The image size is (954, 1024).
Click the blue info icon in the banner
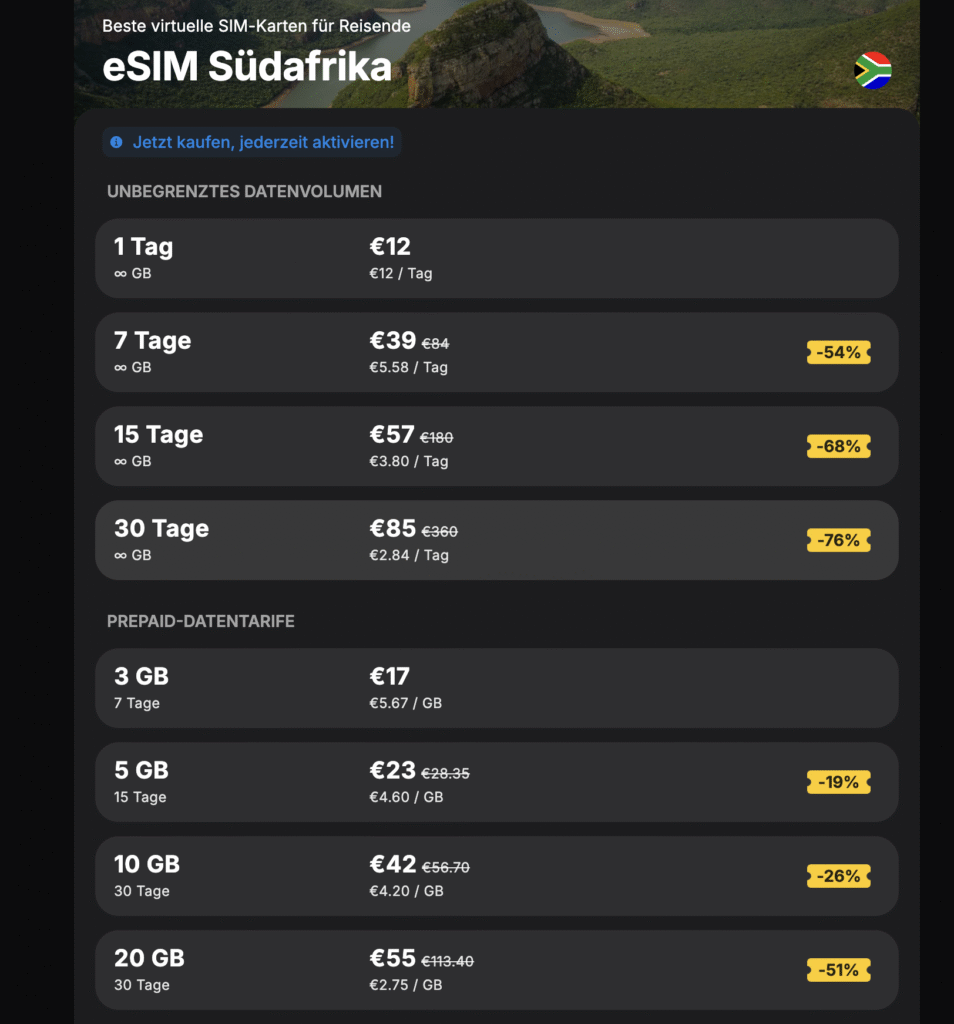click(x=117, y=142)
